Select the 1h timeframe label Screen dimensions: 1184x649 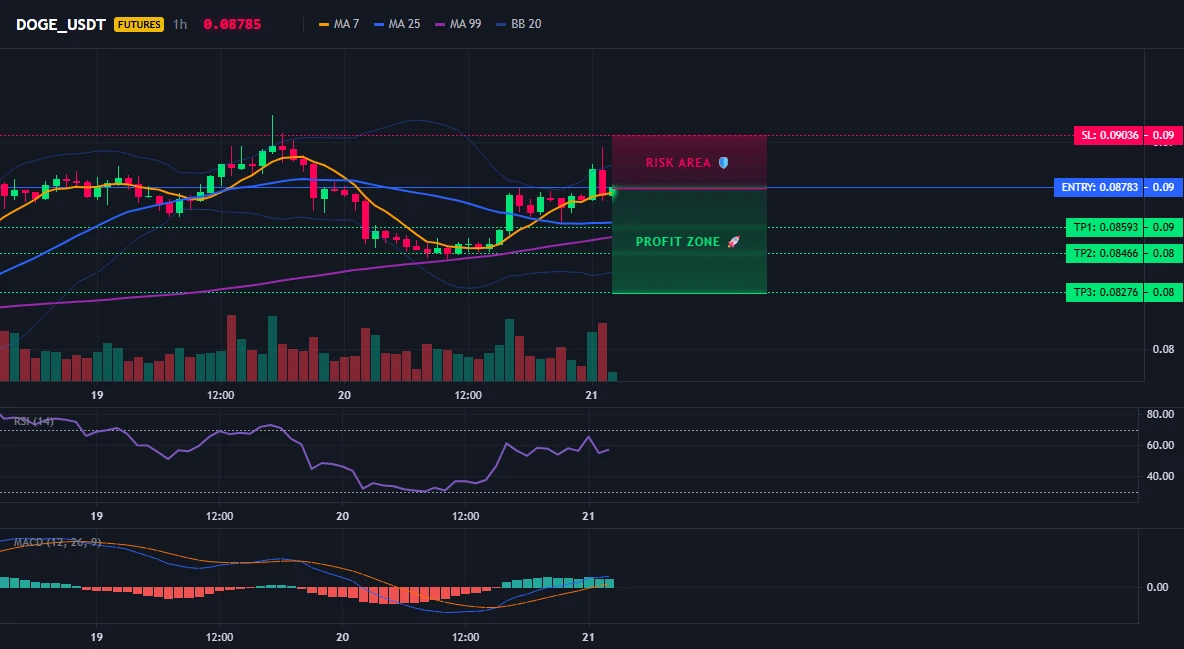(x=180, y=24)
